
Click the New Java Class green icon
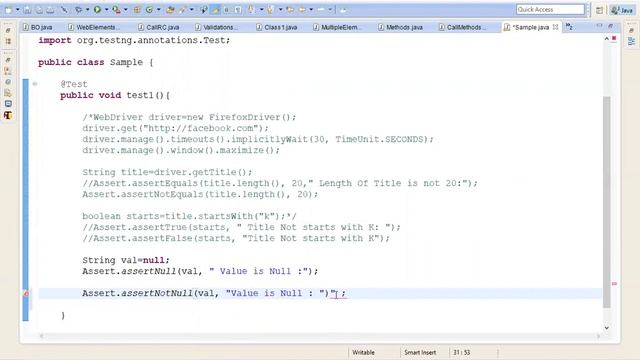[x=149, y=9]
